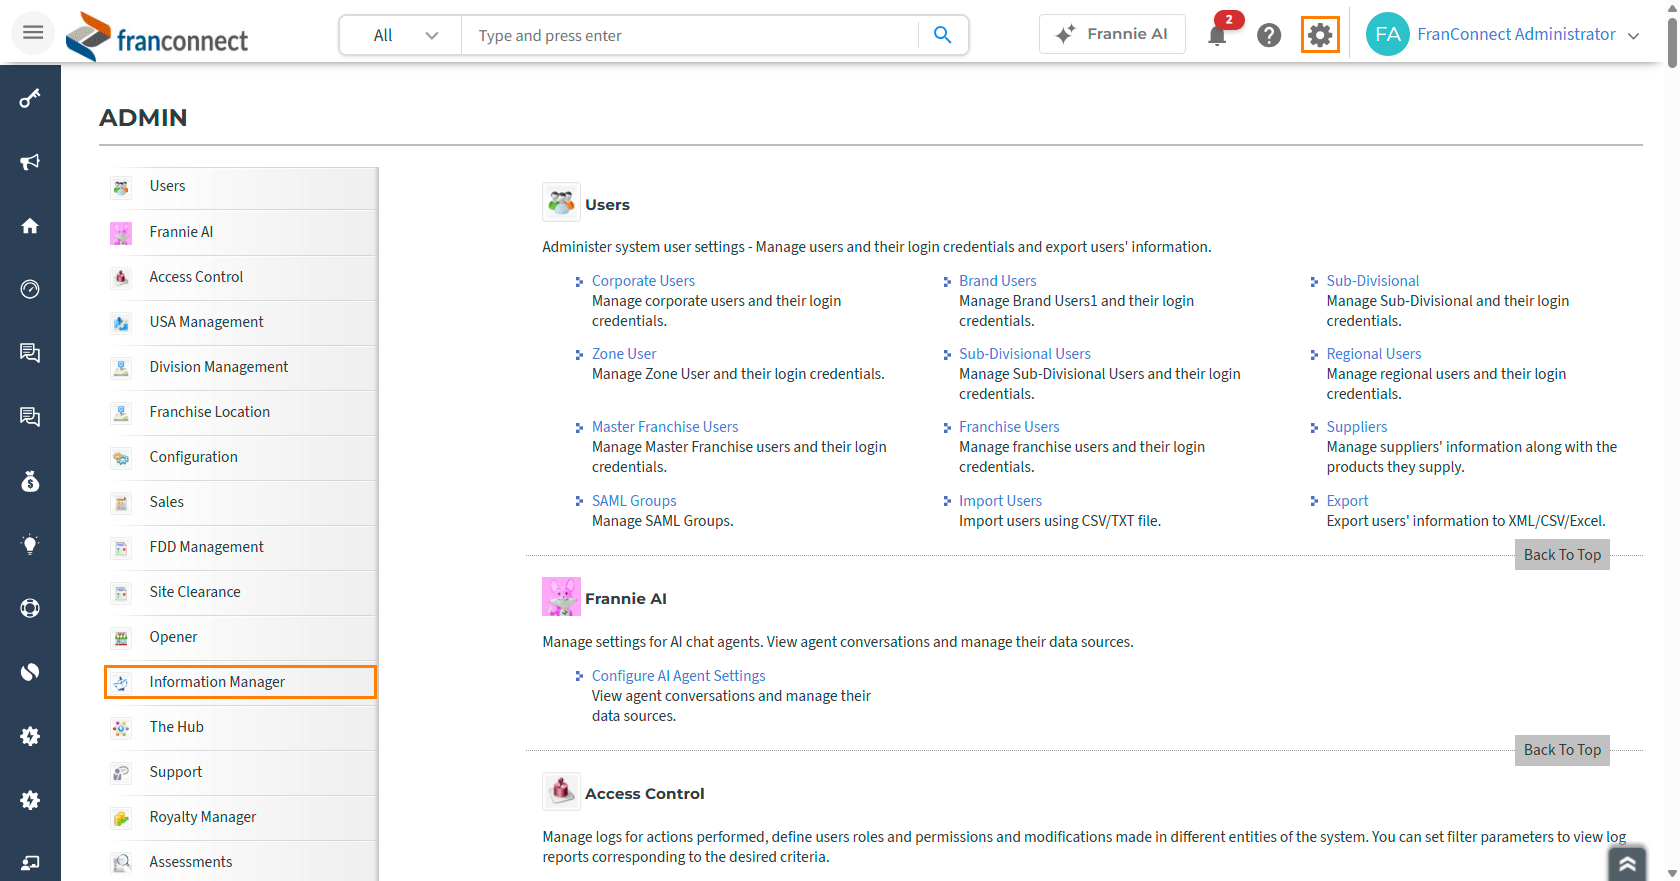Click Back To Top under Frannie AI section

pos(1562,750)
